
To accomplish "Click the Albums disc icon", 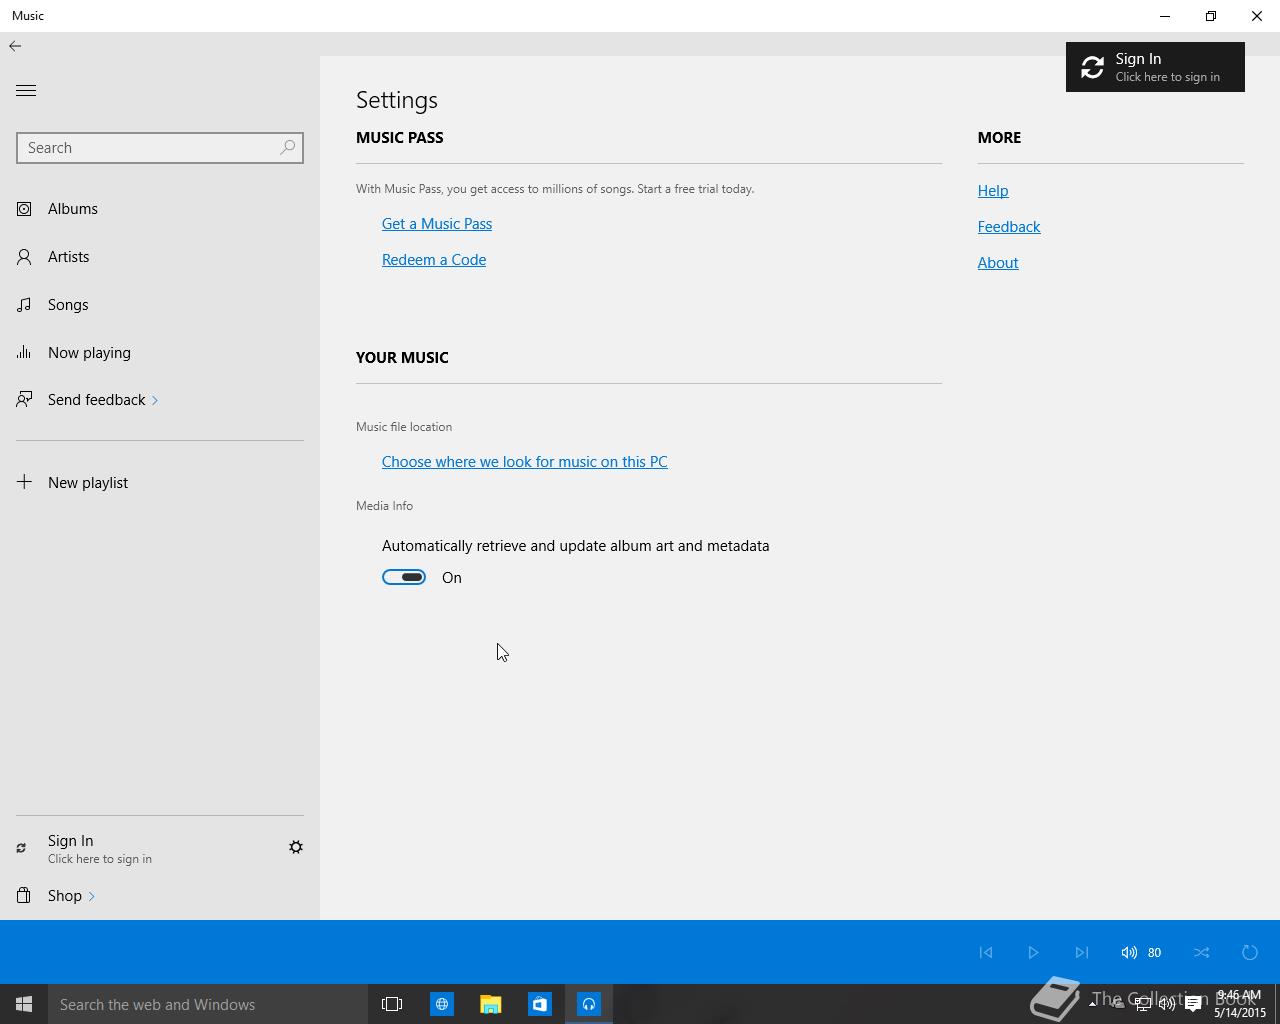I will pos(24,209).
